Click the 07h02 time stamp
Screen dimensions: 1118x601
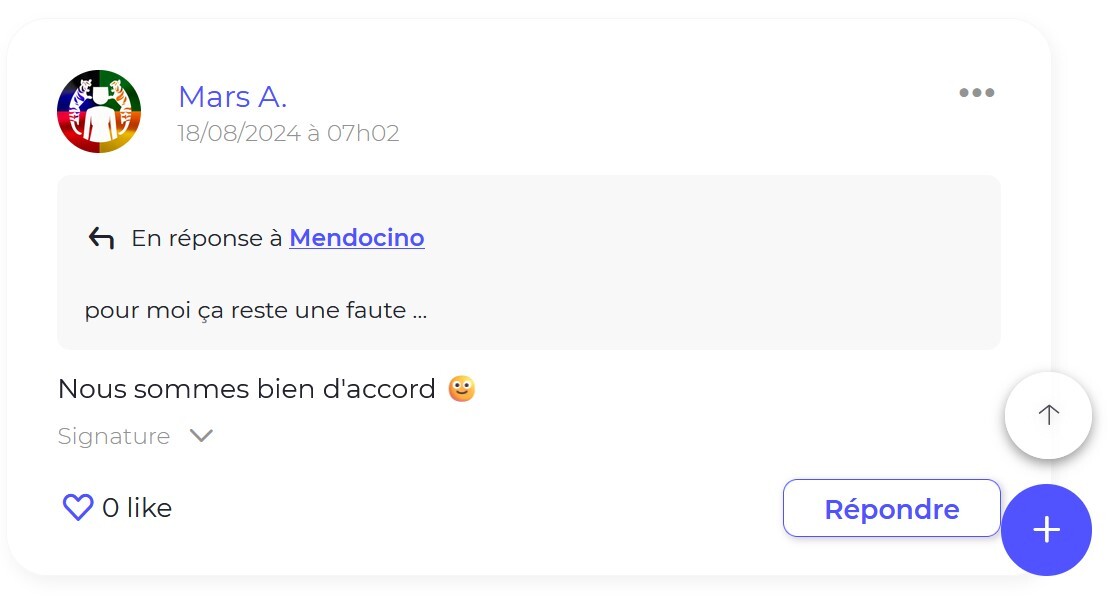click(363, 133)
